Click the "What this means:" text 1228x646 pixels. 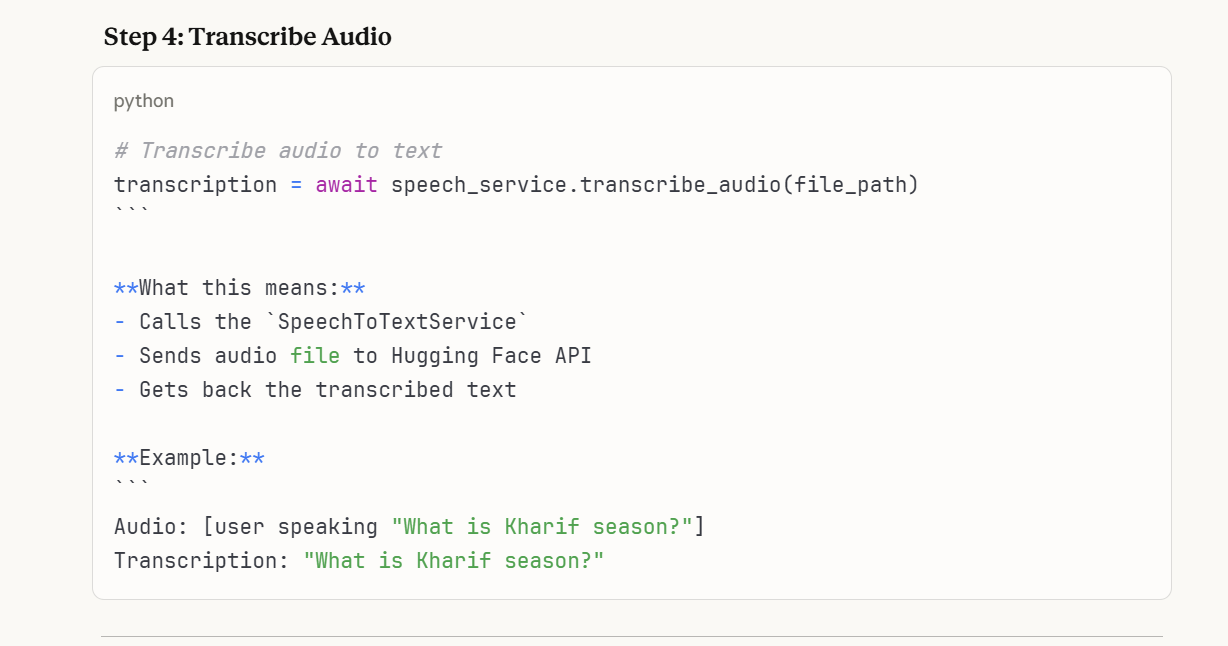click(x=239, y=288)
